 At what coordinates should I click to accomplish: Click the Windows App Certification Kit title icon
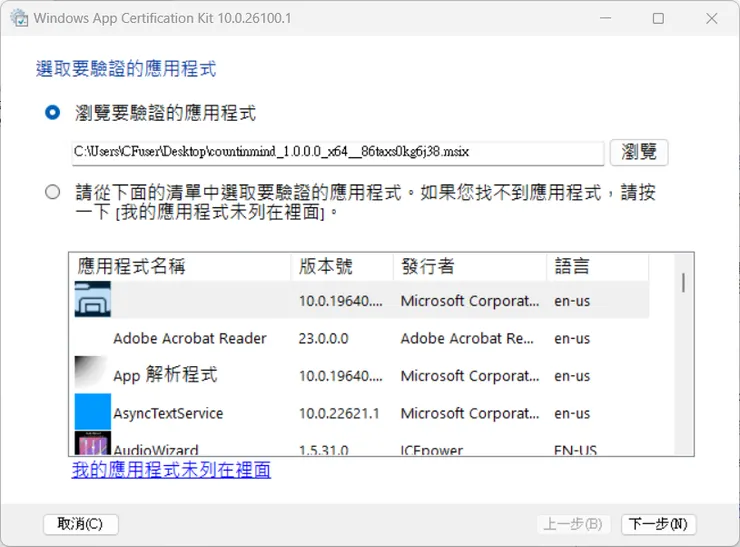coord(19,18)
